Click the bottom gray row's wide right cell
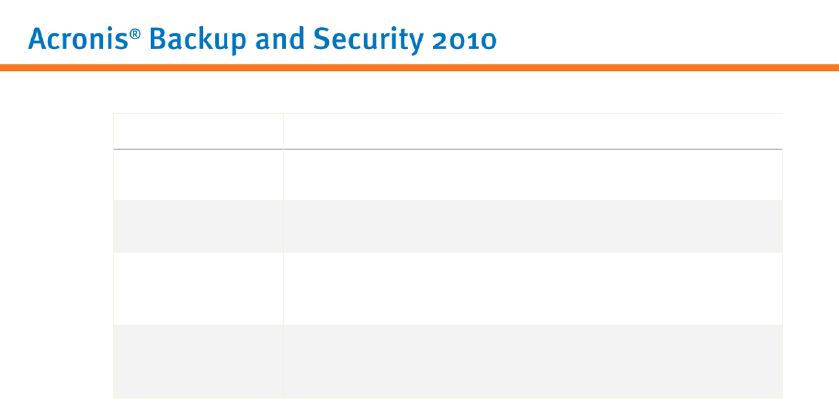The width and height of the screenshot is (839, 399). (533, 362)
